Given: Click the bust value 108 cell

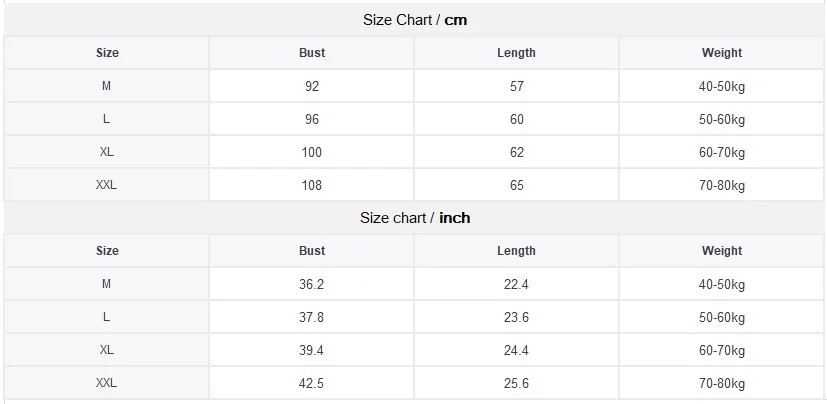Looking at the screenshot, I should 312,186.
